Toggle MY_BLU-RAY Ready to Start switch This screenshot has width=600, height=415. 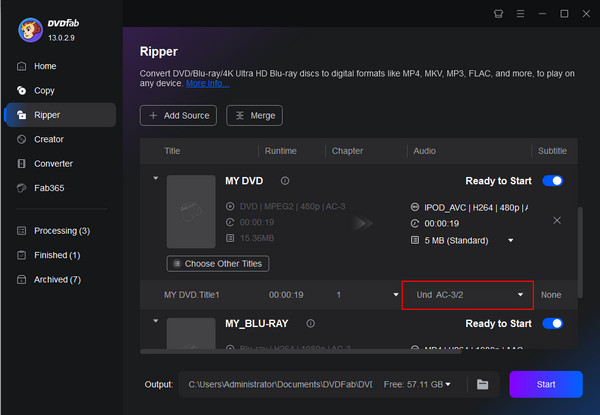[553, 324]
